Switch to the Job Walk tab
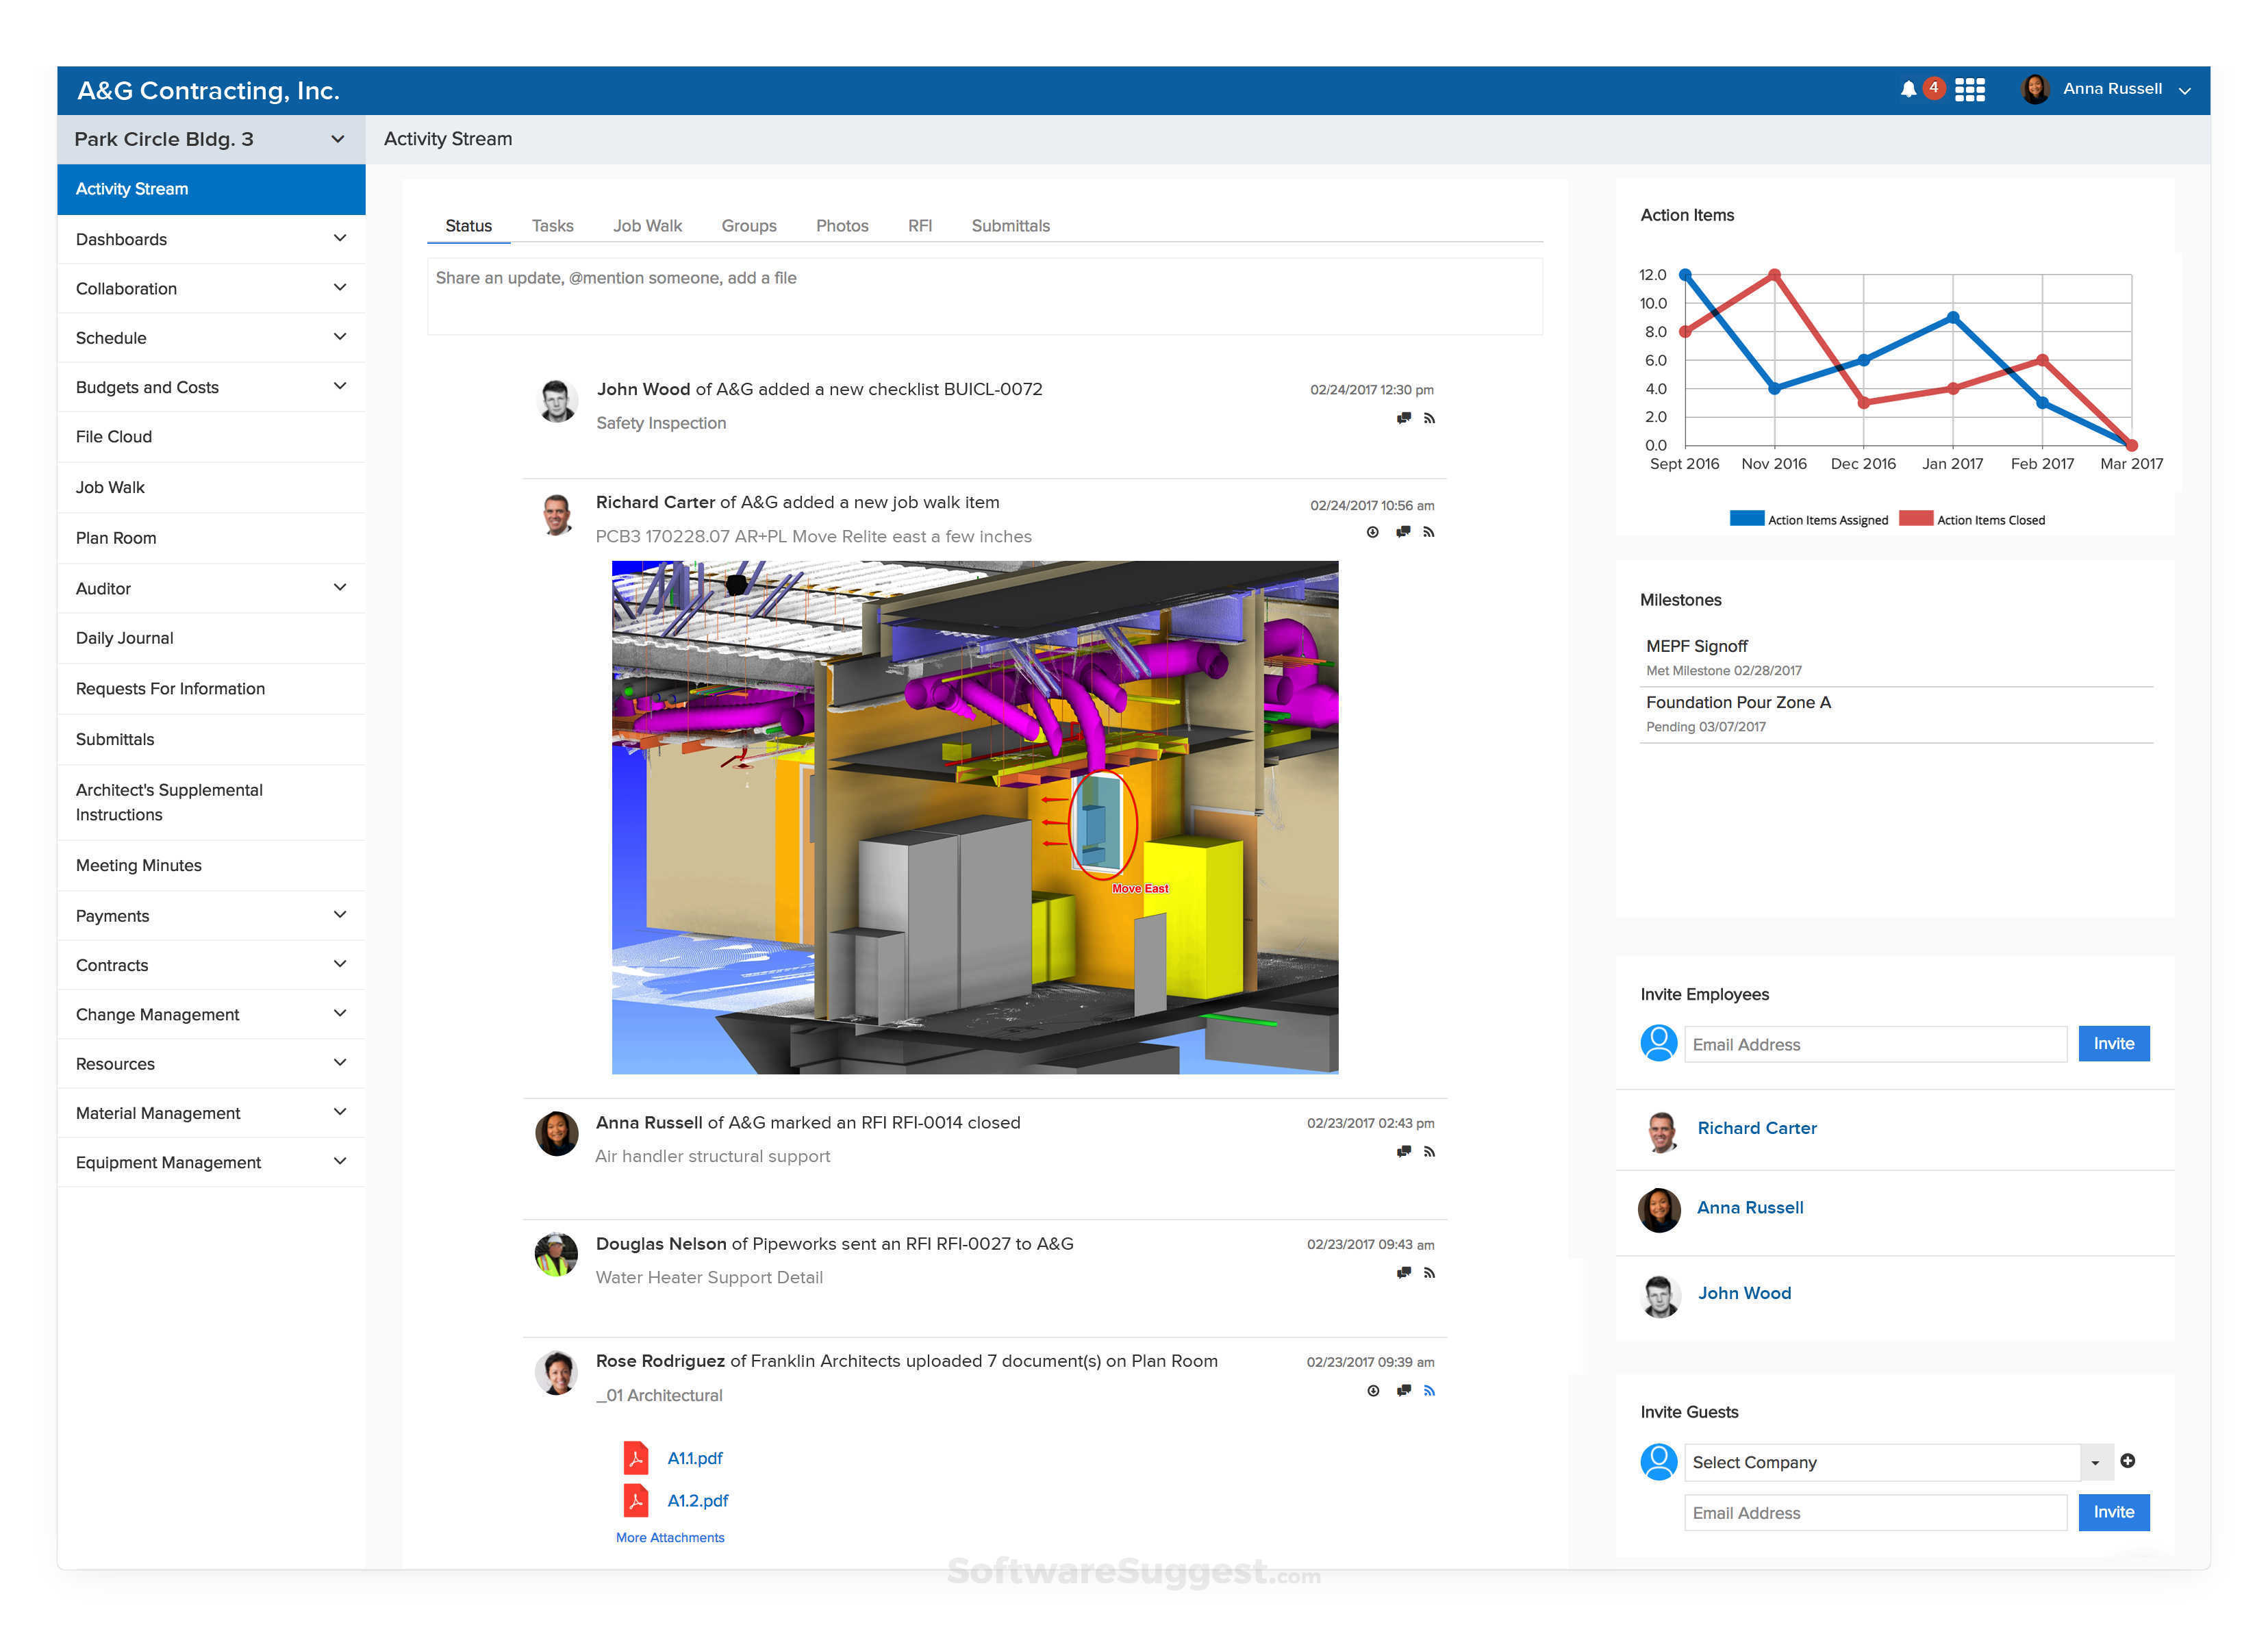 click(647, 226)
